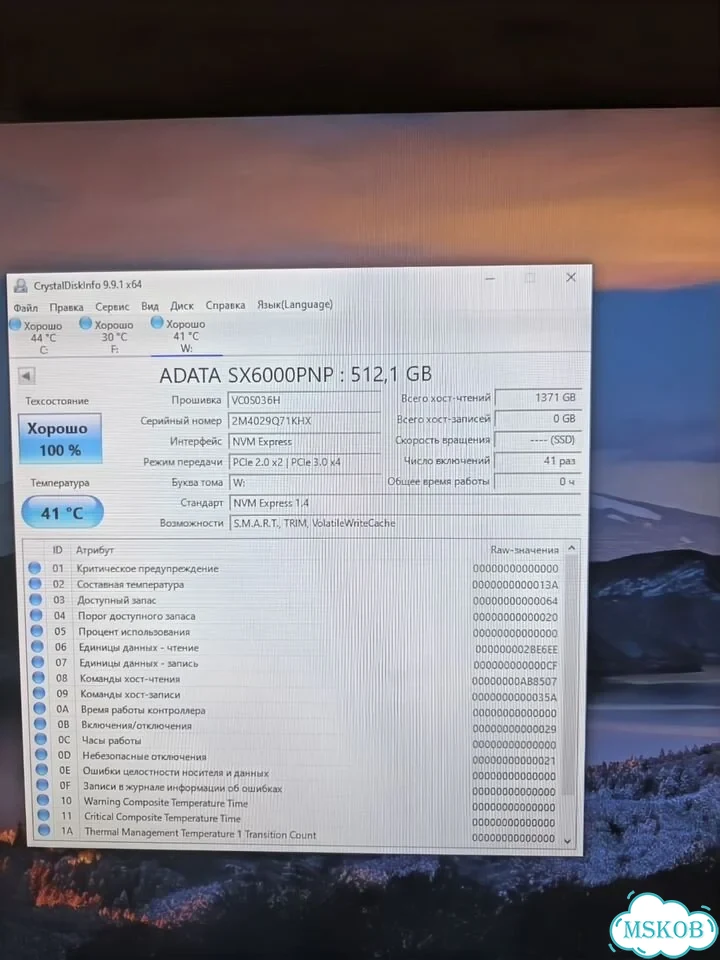This screenshot has width=720, height=960.
Task: Click the drive letter field W:
Action: 304,482
